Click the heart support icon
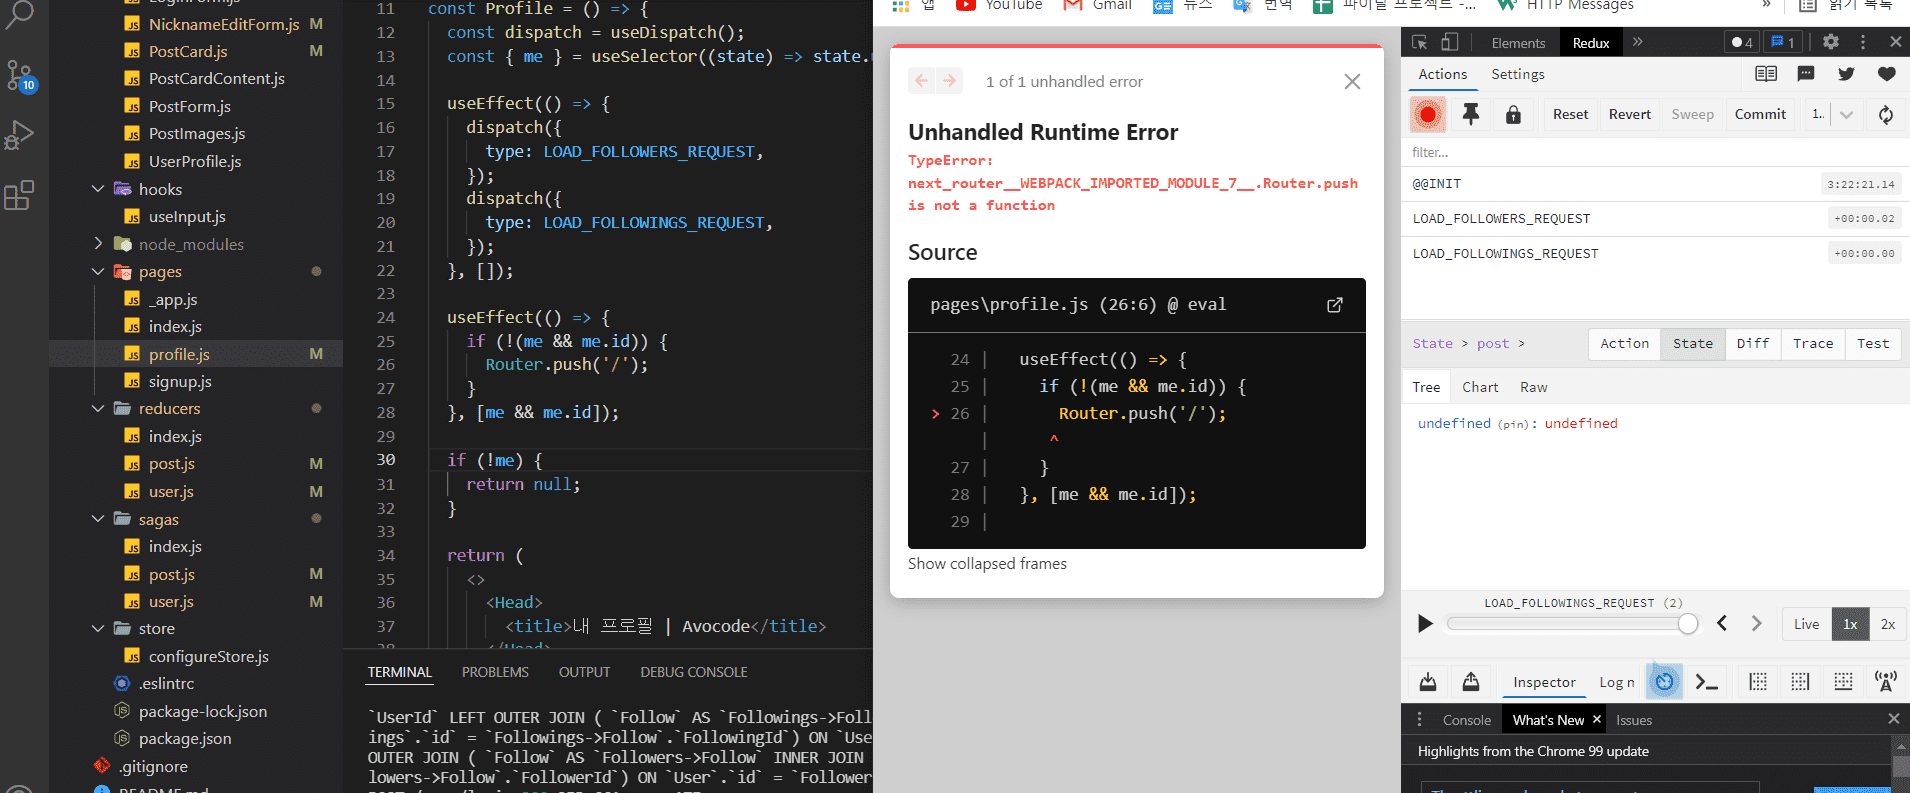This screenshot has width=1910, height=793. [1887, 74]
